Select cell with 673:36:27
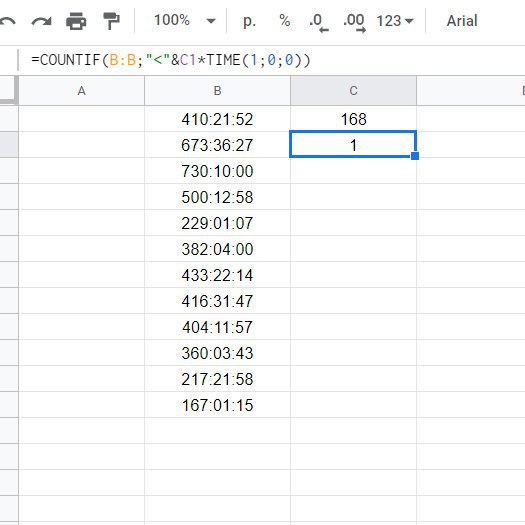The width and height of the screenshot is (525, 525). tap(217, 145)
